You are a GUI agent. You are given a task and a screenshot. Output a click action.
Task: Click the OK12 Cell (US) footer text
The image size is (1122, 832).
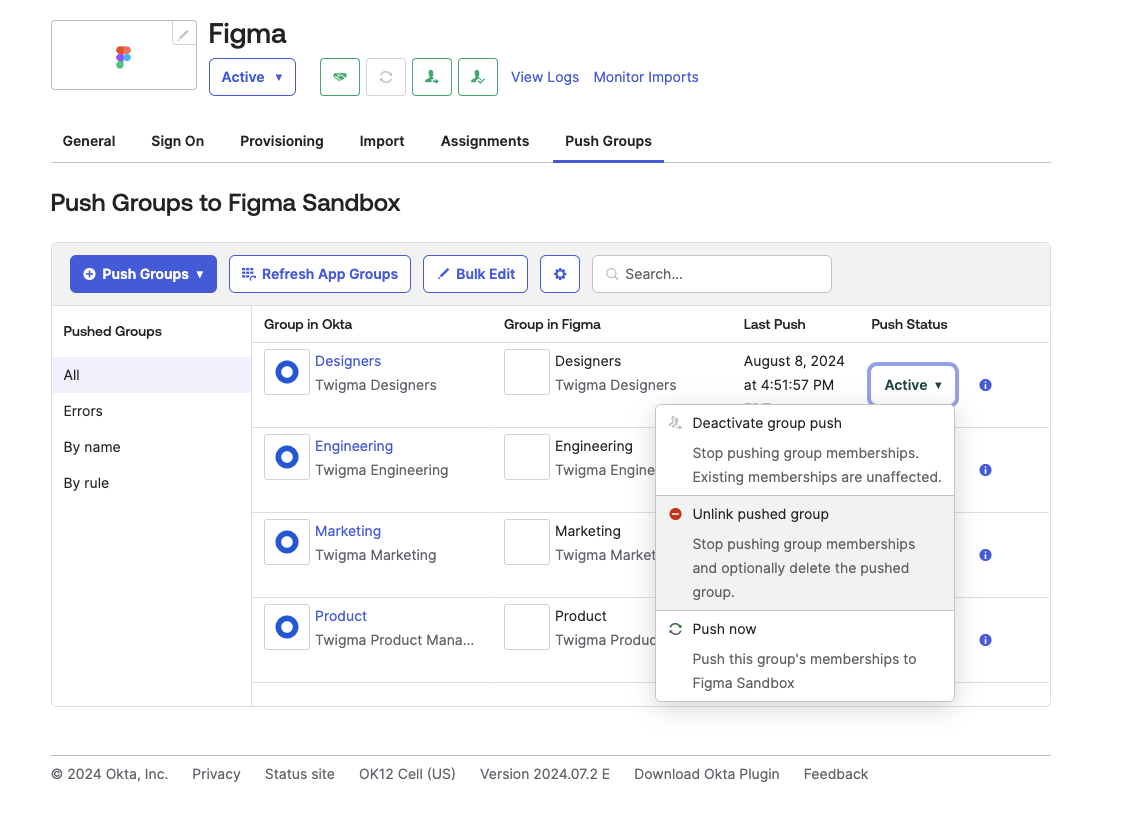407,774
